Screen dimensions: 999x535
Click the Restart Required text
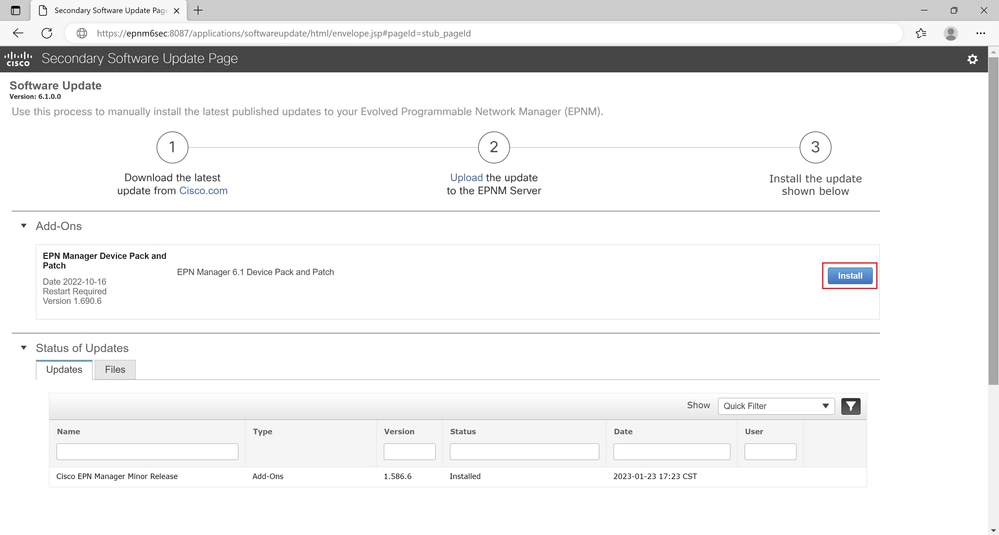coord(75,291)
